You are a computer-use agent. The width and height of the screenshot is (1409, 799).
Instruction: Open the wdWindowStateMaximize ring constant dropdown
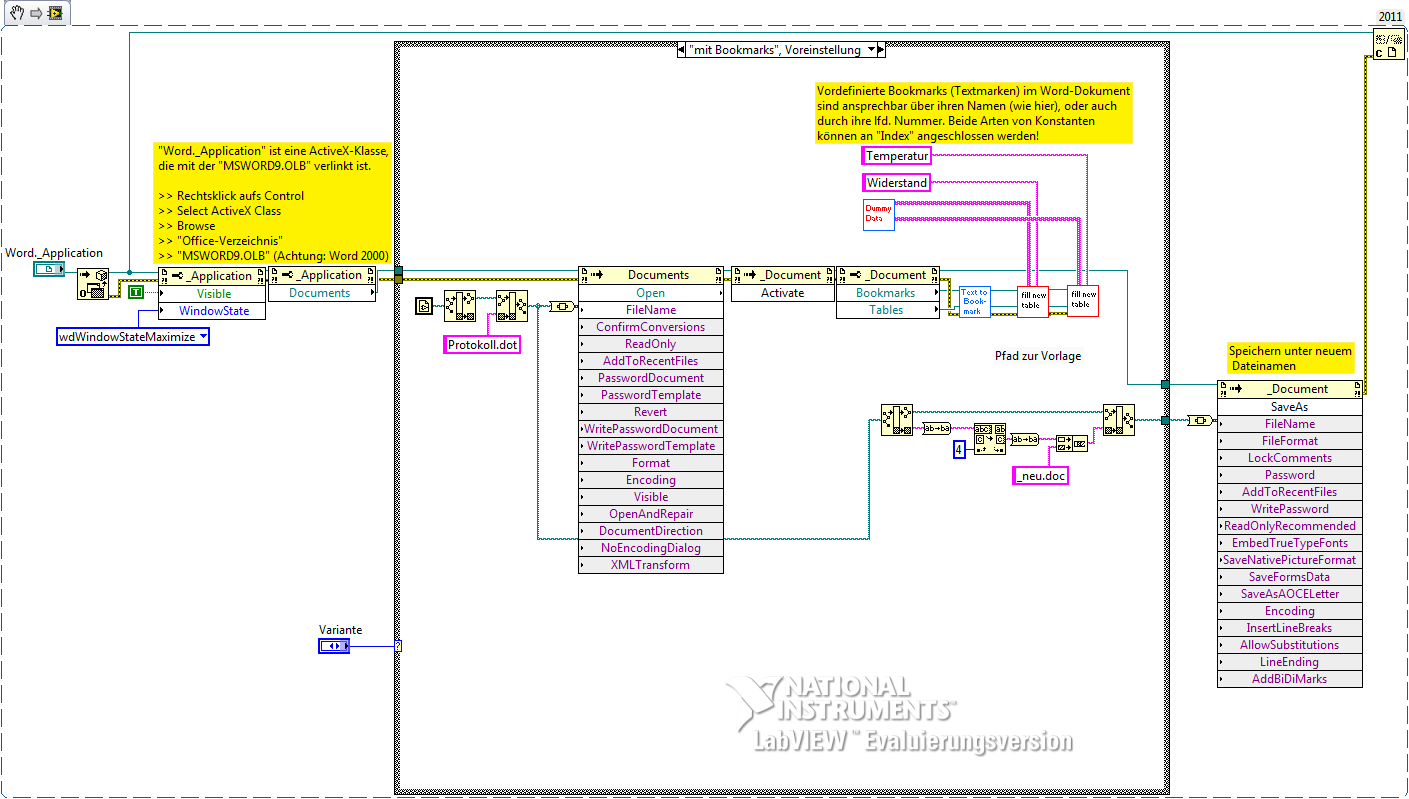point(204,337)
